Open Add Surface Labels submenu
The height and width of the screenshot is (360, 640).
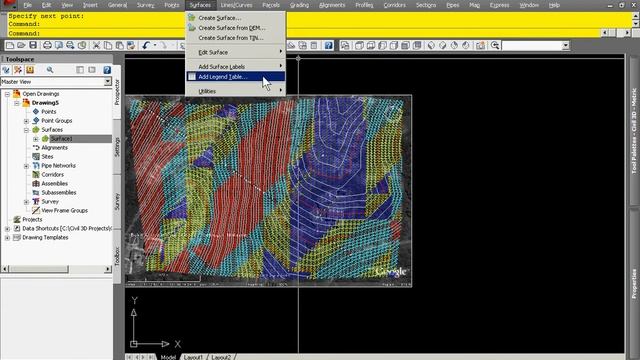click(236, 66)
